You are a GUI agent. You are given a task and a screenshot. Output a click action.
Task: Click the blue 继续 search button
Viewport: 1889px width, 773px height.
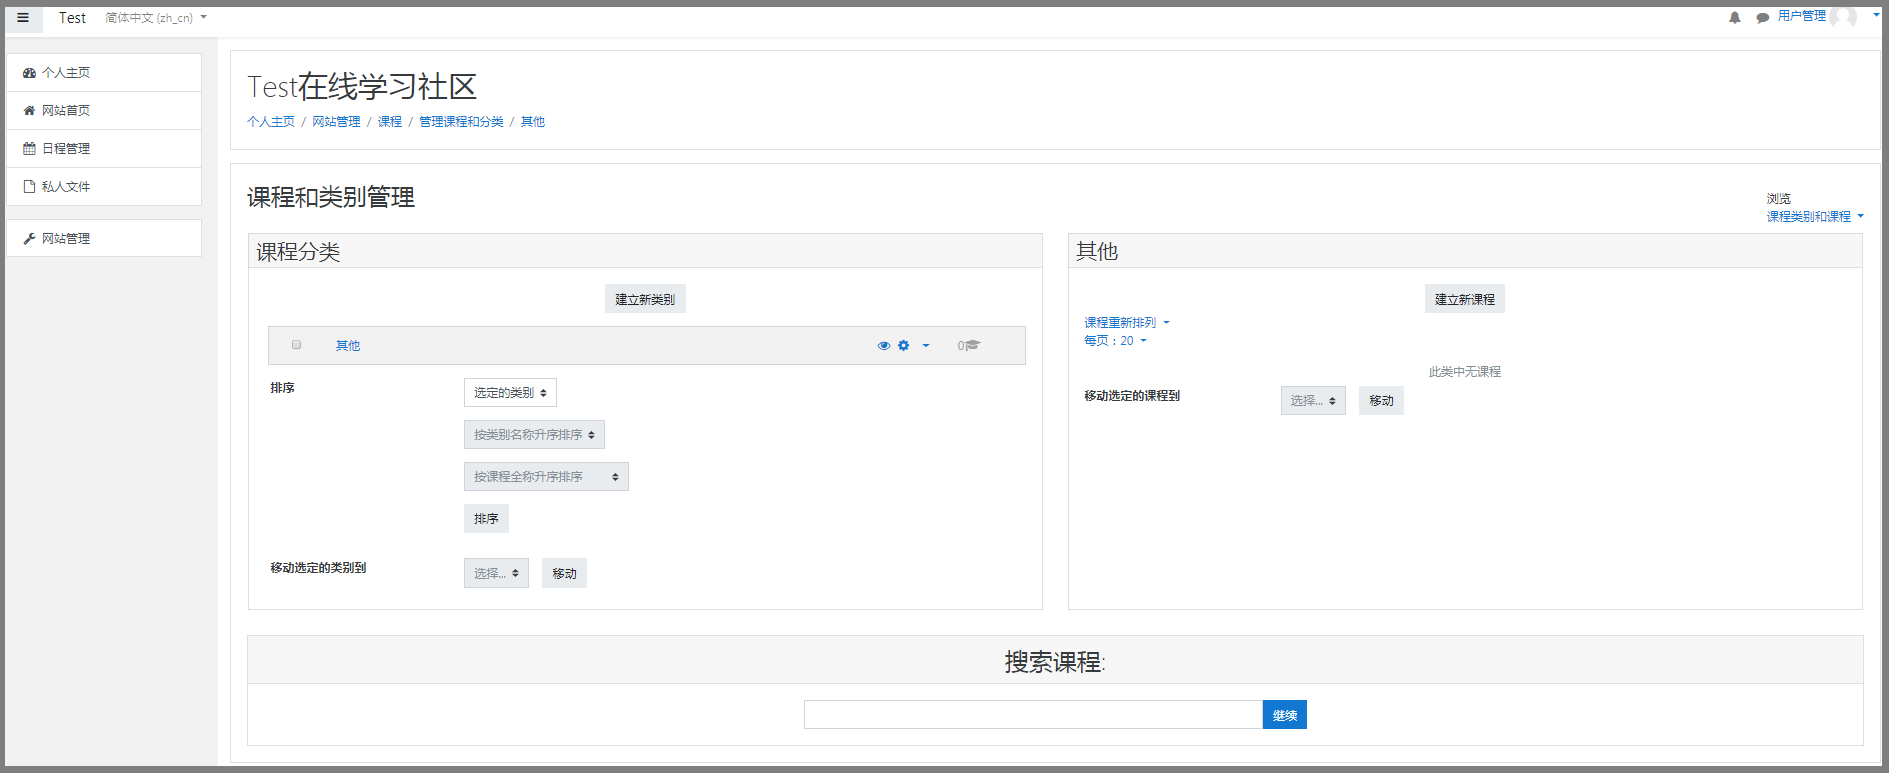coord(1285,715)
